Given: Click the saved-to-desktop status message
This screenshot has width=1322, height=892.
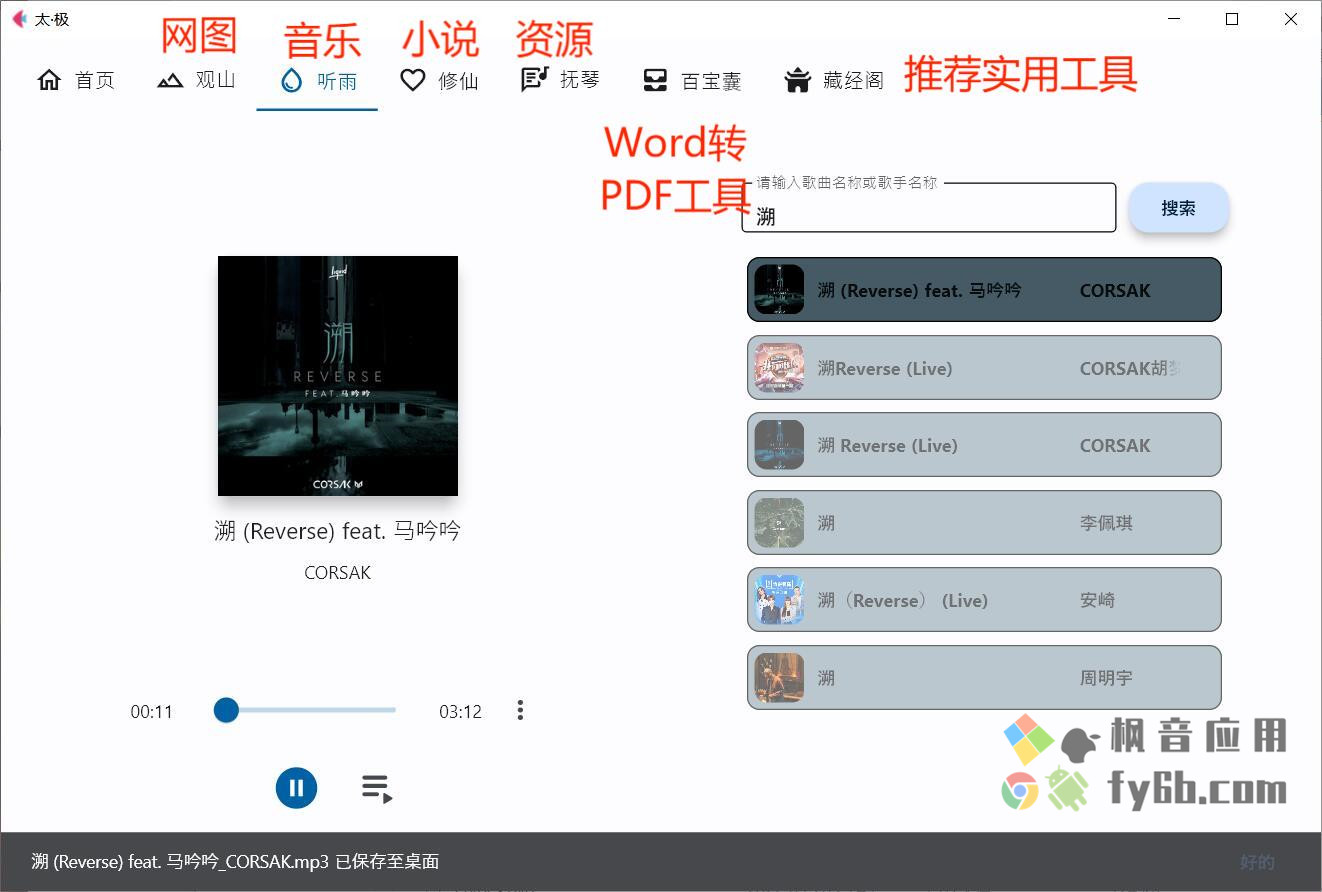Looking at the screenshot, I should [235, 861].
